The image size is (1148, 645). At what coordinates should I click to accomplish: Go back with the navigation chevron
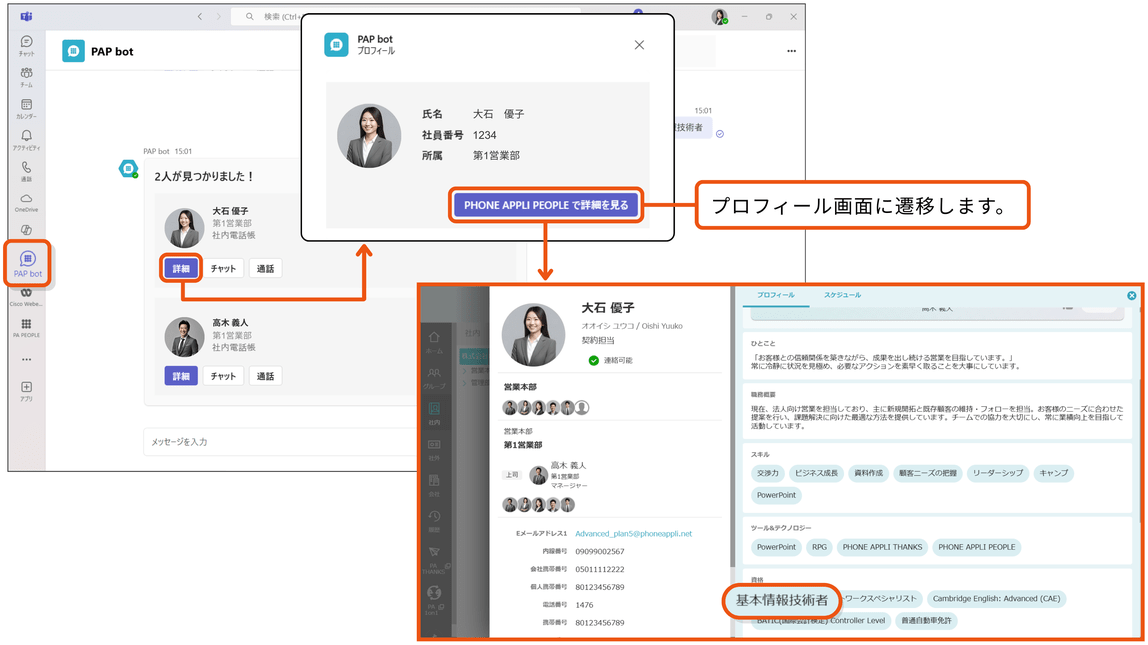tap(200, 16)
